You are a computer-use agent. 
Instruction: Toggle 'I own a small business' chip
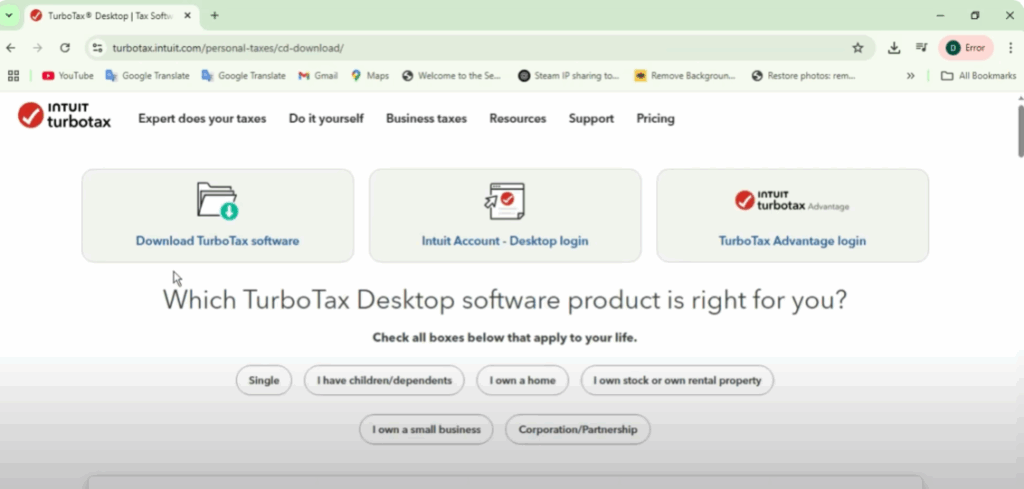426,430
